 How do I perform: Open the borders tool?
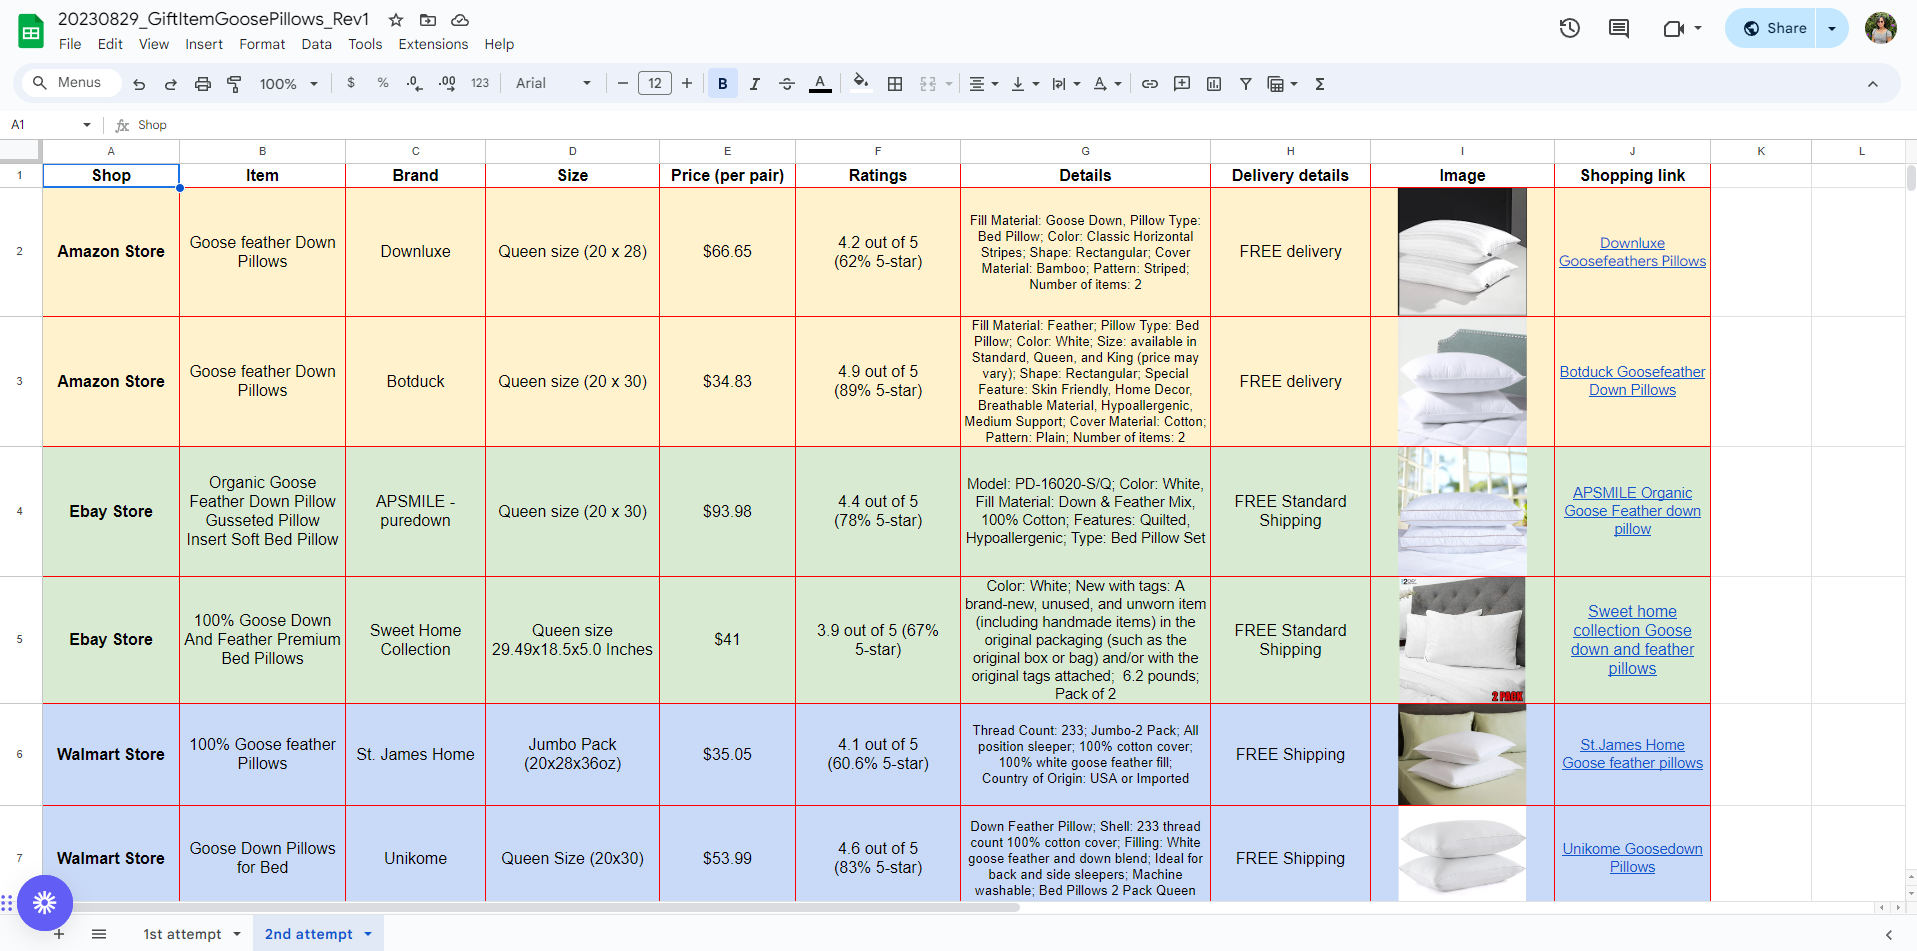(895, 84)
